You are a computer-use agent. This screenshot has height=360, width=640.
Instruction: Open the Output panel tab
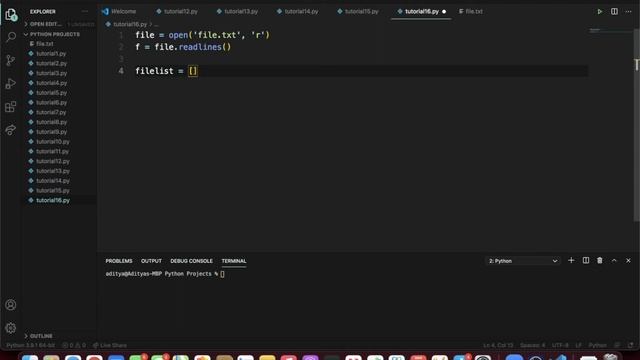click(151, 261)
